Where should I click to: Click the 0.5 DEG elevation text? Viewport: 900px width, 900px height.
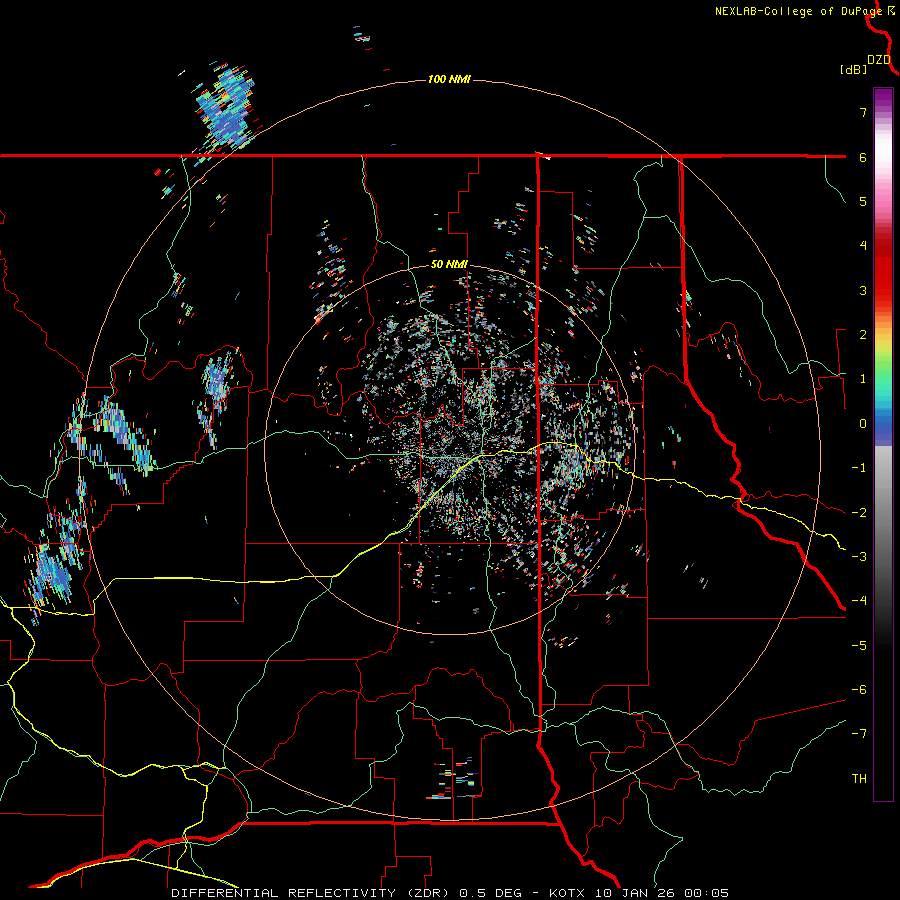coord(491,893)
